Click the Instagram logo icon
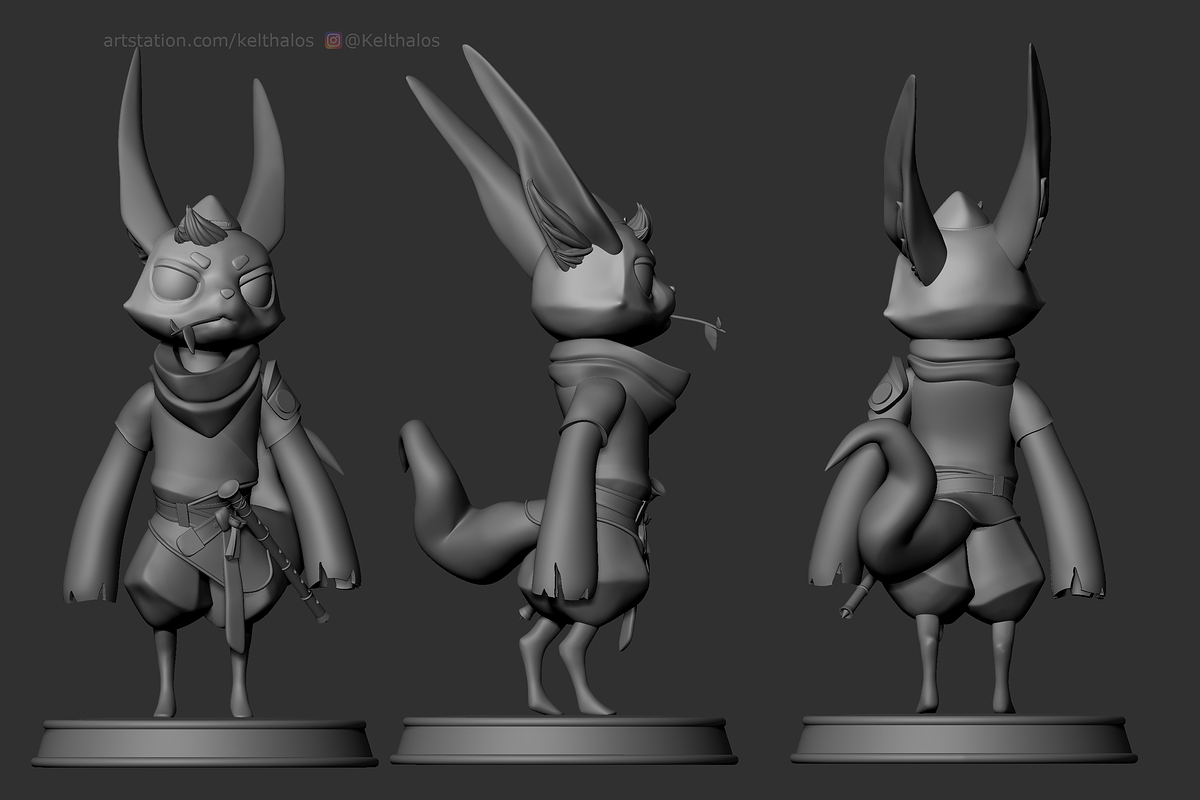 point(333,41)
